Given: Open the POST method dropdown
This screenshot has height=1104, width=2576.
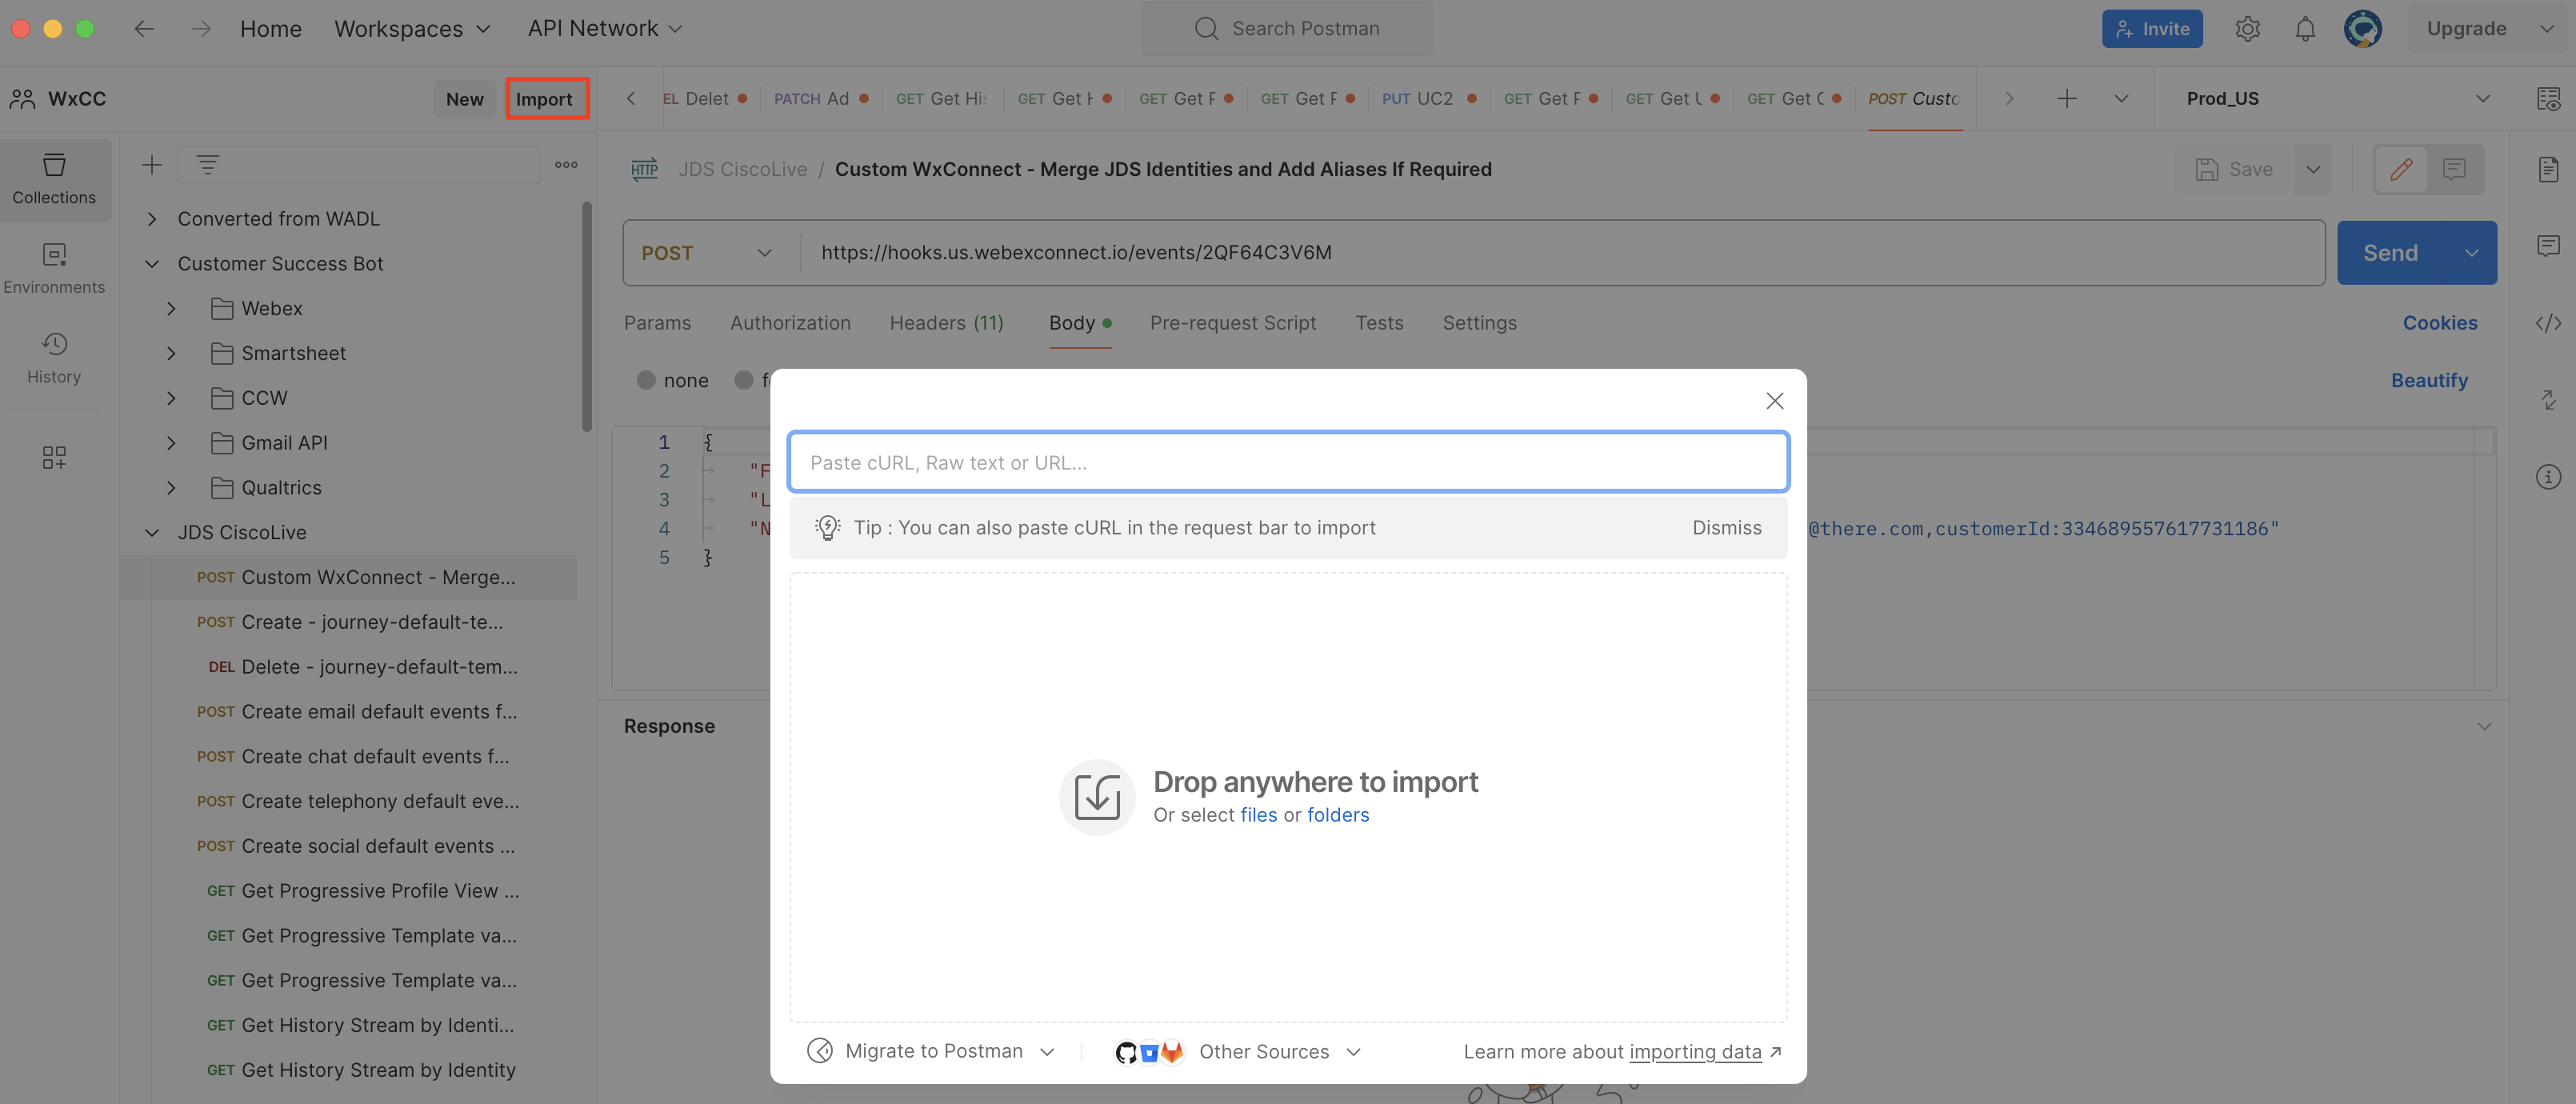Looking at the screenshot, I should tap(709, 253).
